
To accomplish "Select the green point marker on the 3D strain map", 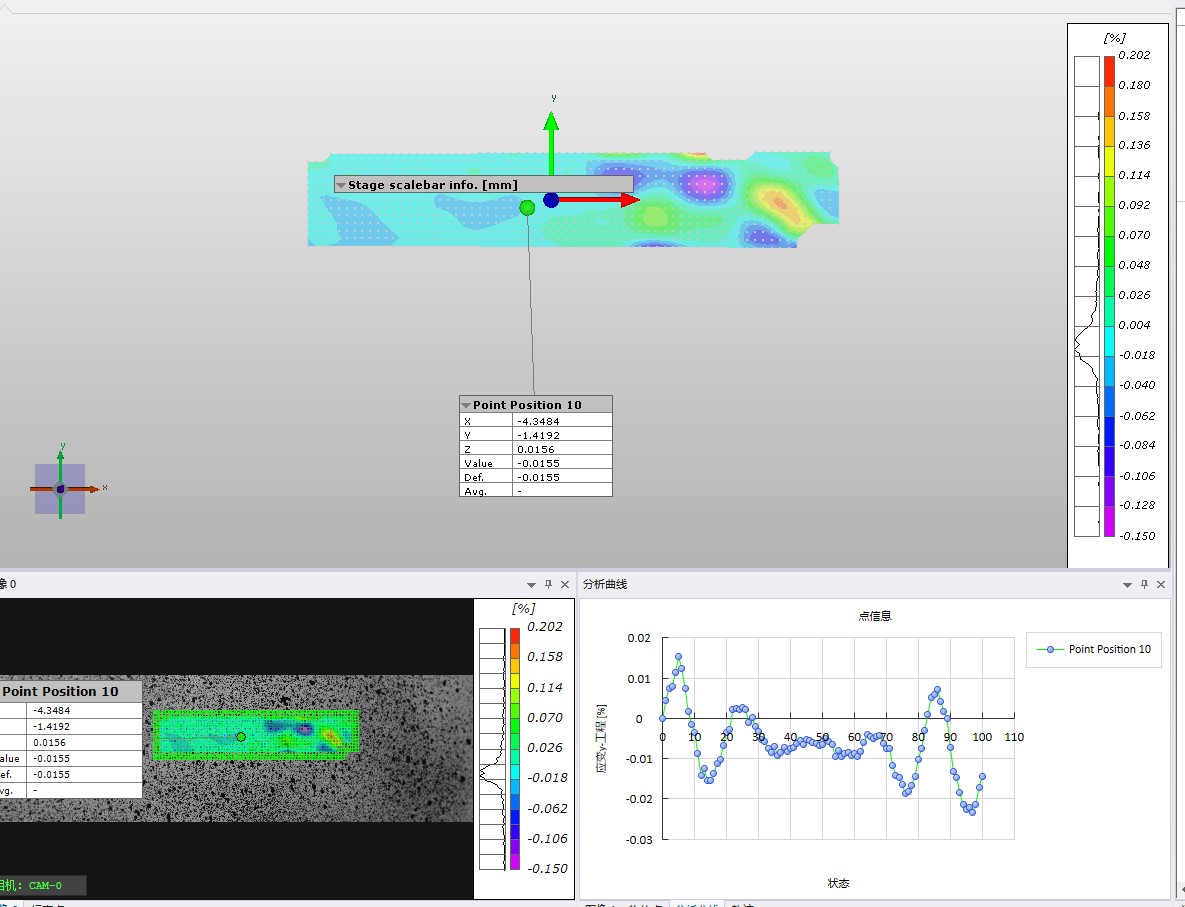I will (x=527, y=207).
